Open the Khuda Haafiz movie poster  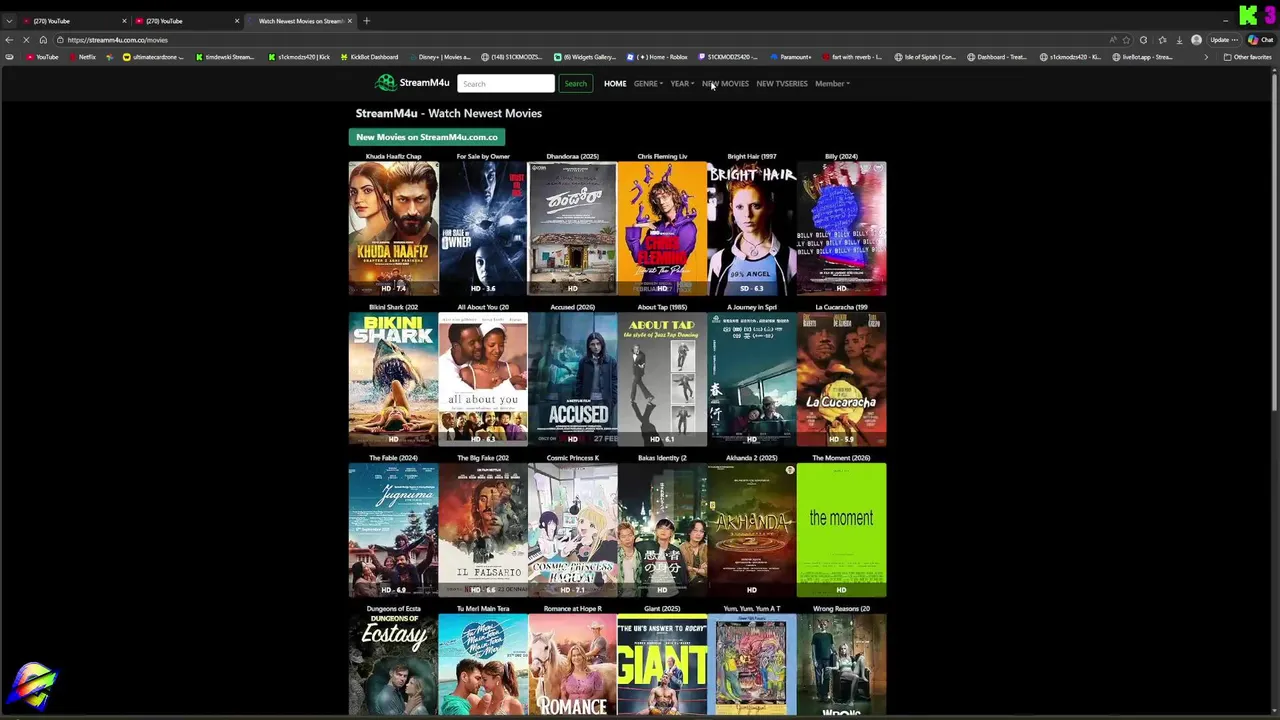pos(393,229)
